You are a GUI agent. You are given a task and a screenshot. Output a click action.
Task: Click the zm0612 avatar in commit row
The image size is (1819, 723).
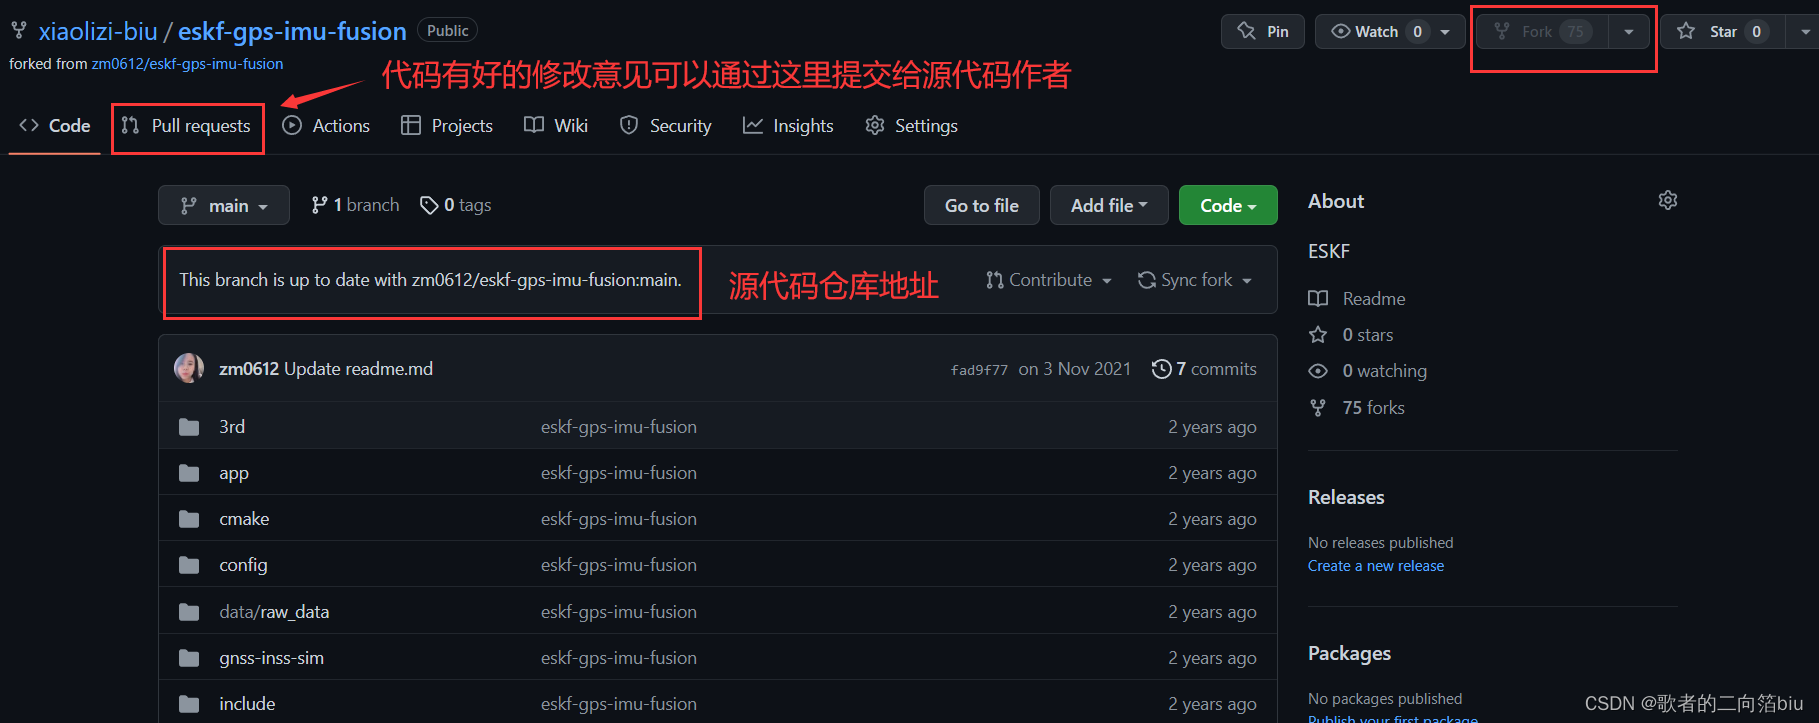click(x=189, y=368)
